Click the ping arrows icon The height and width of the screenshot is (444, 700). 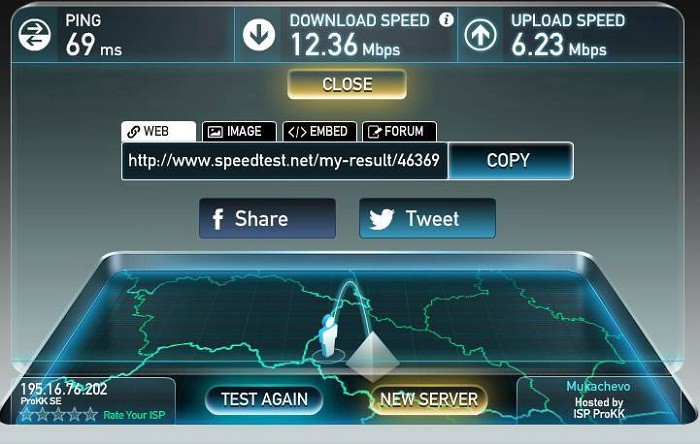point(34,35)
